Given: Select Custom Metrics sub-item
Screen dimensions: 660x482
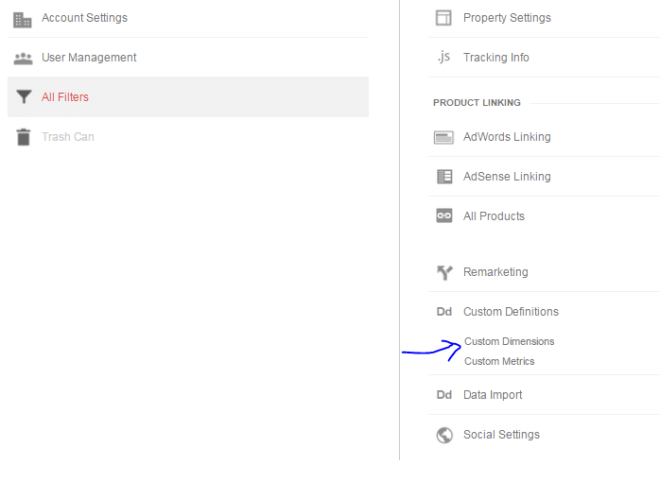Looking at the screenshot, I should (499, 361).
